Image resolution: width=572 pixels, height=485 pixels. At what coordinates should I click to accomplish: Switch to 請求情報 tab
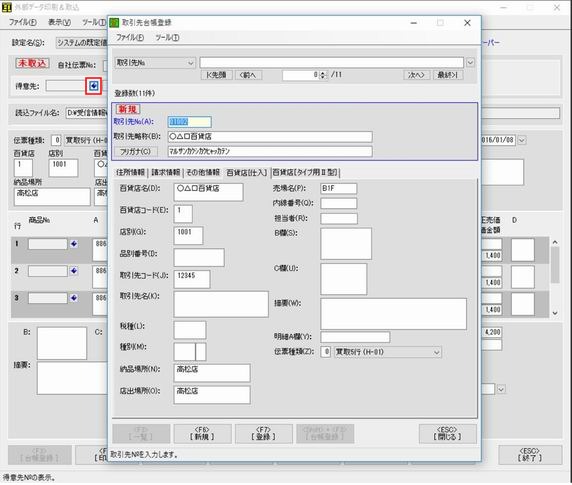[x=166, y=172]
